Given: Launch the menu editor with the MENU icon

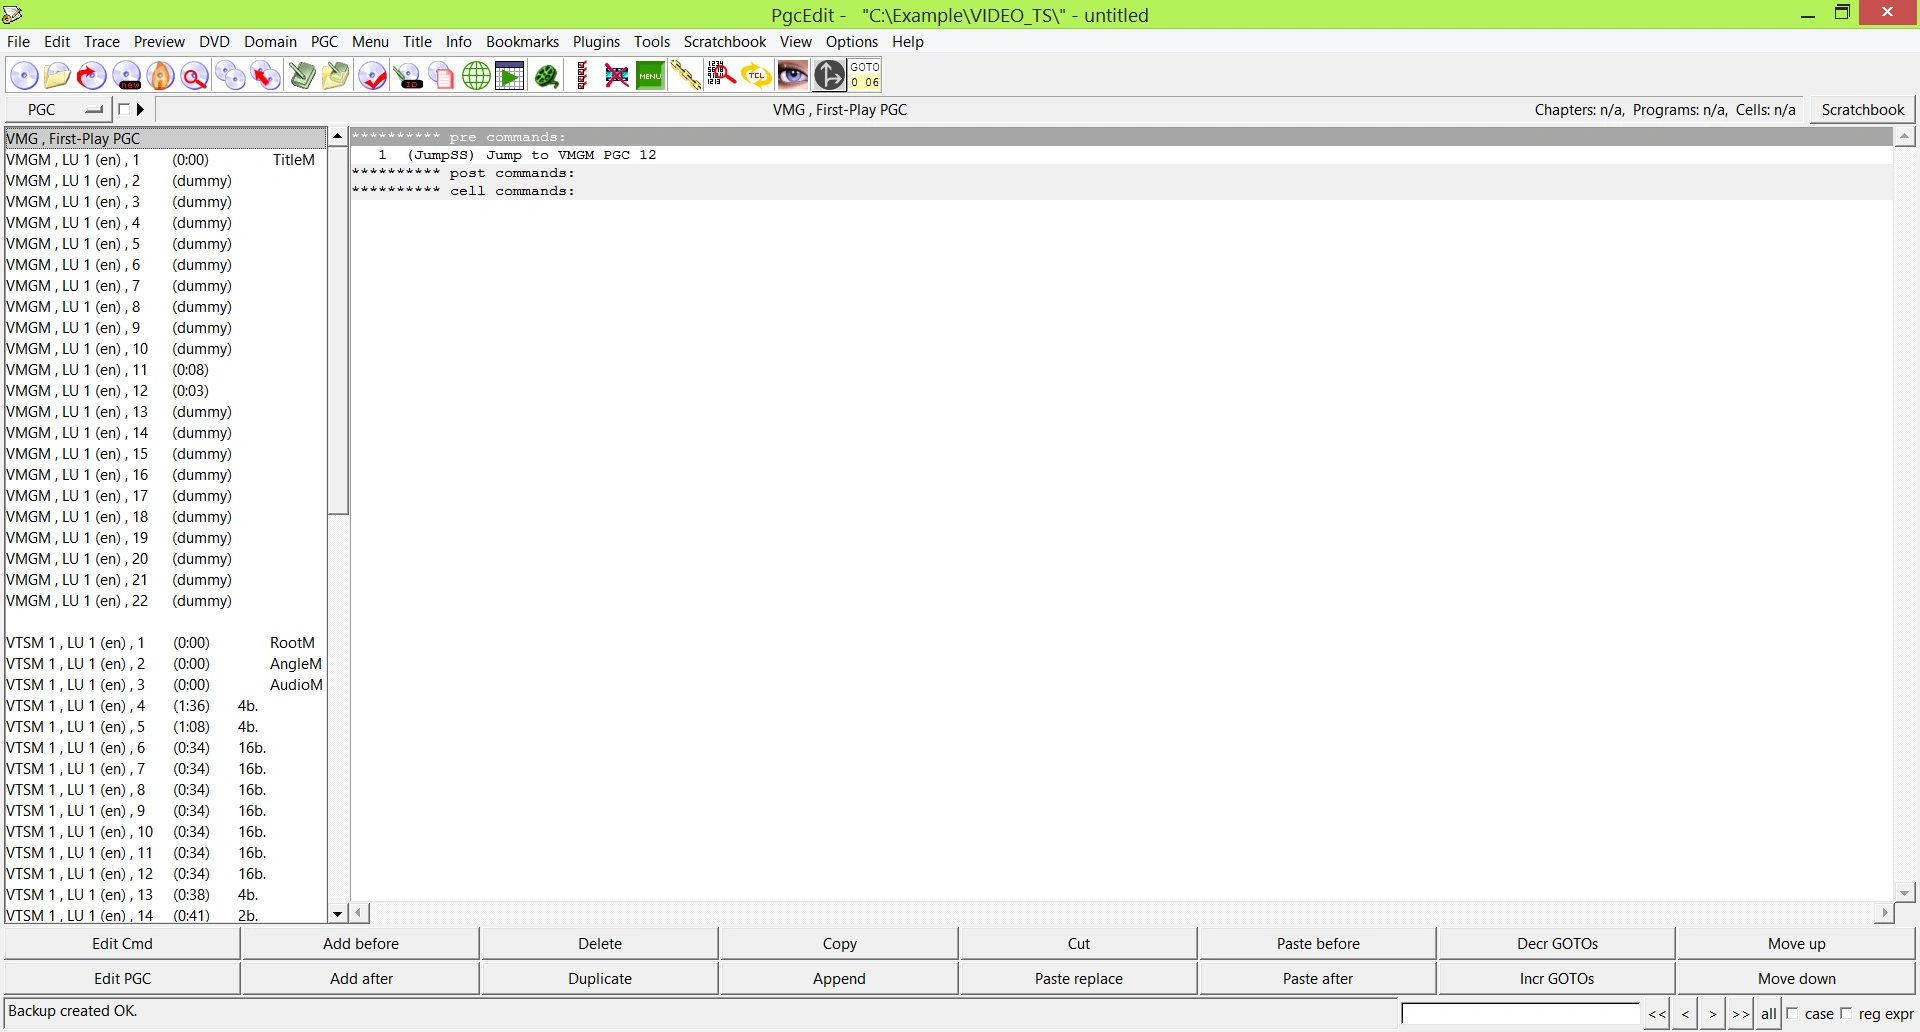Looking at the screenshot, I should click(x=649, y=75).
